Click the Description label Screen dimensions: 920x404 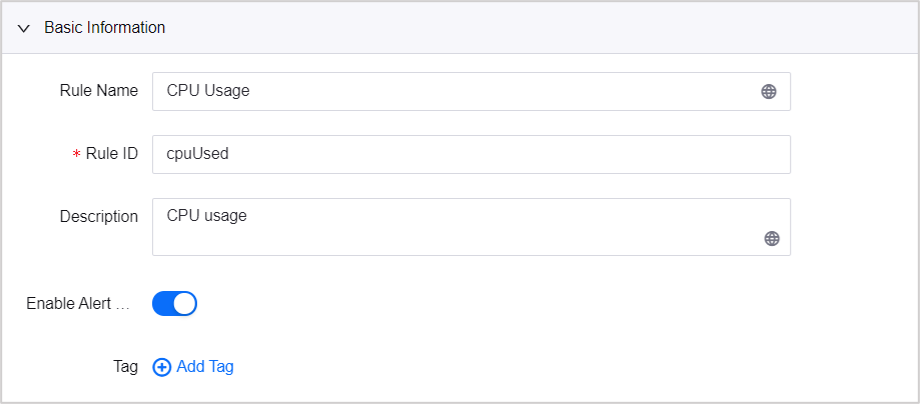99,216
